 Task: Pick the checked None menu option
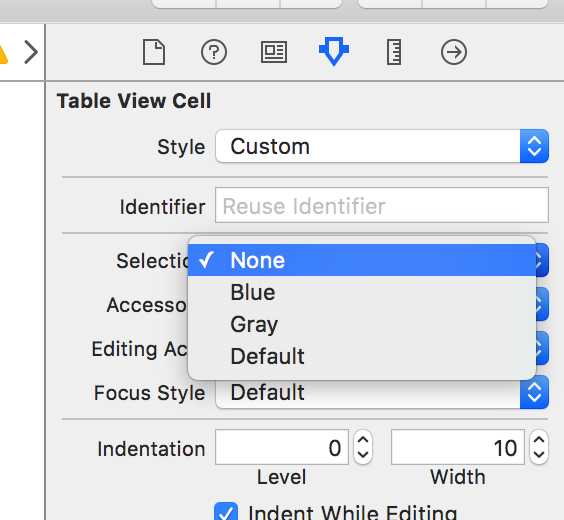pos(362,260)
